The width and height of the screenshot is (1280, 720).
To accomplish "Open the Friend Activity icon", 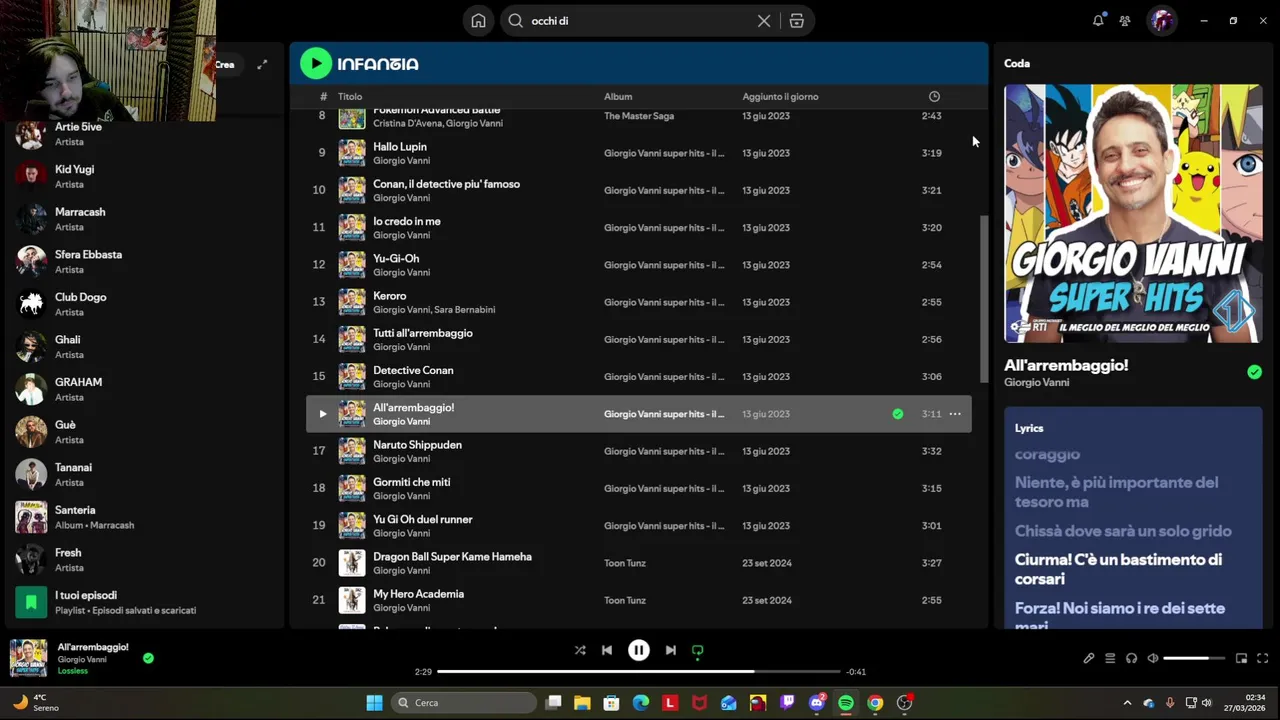I will 1125,20.
